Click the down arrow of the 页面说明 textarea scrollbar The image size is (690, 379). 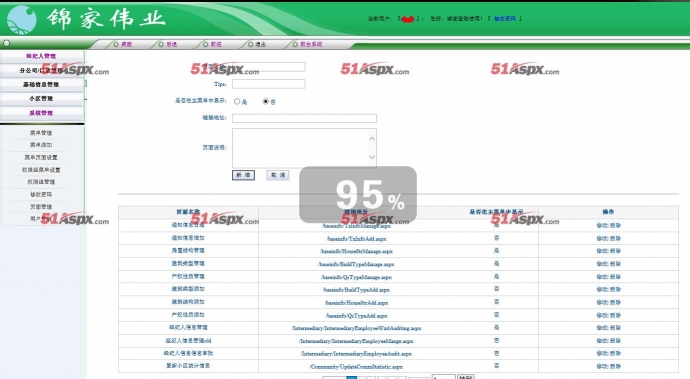(x=372, y=157)
